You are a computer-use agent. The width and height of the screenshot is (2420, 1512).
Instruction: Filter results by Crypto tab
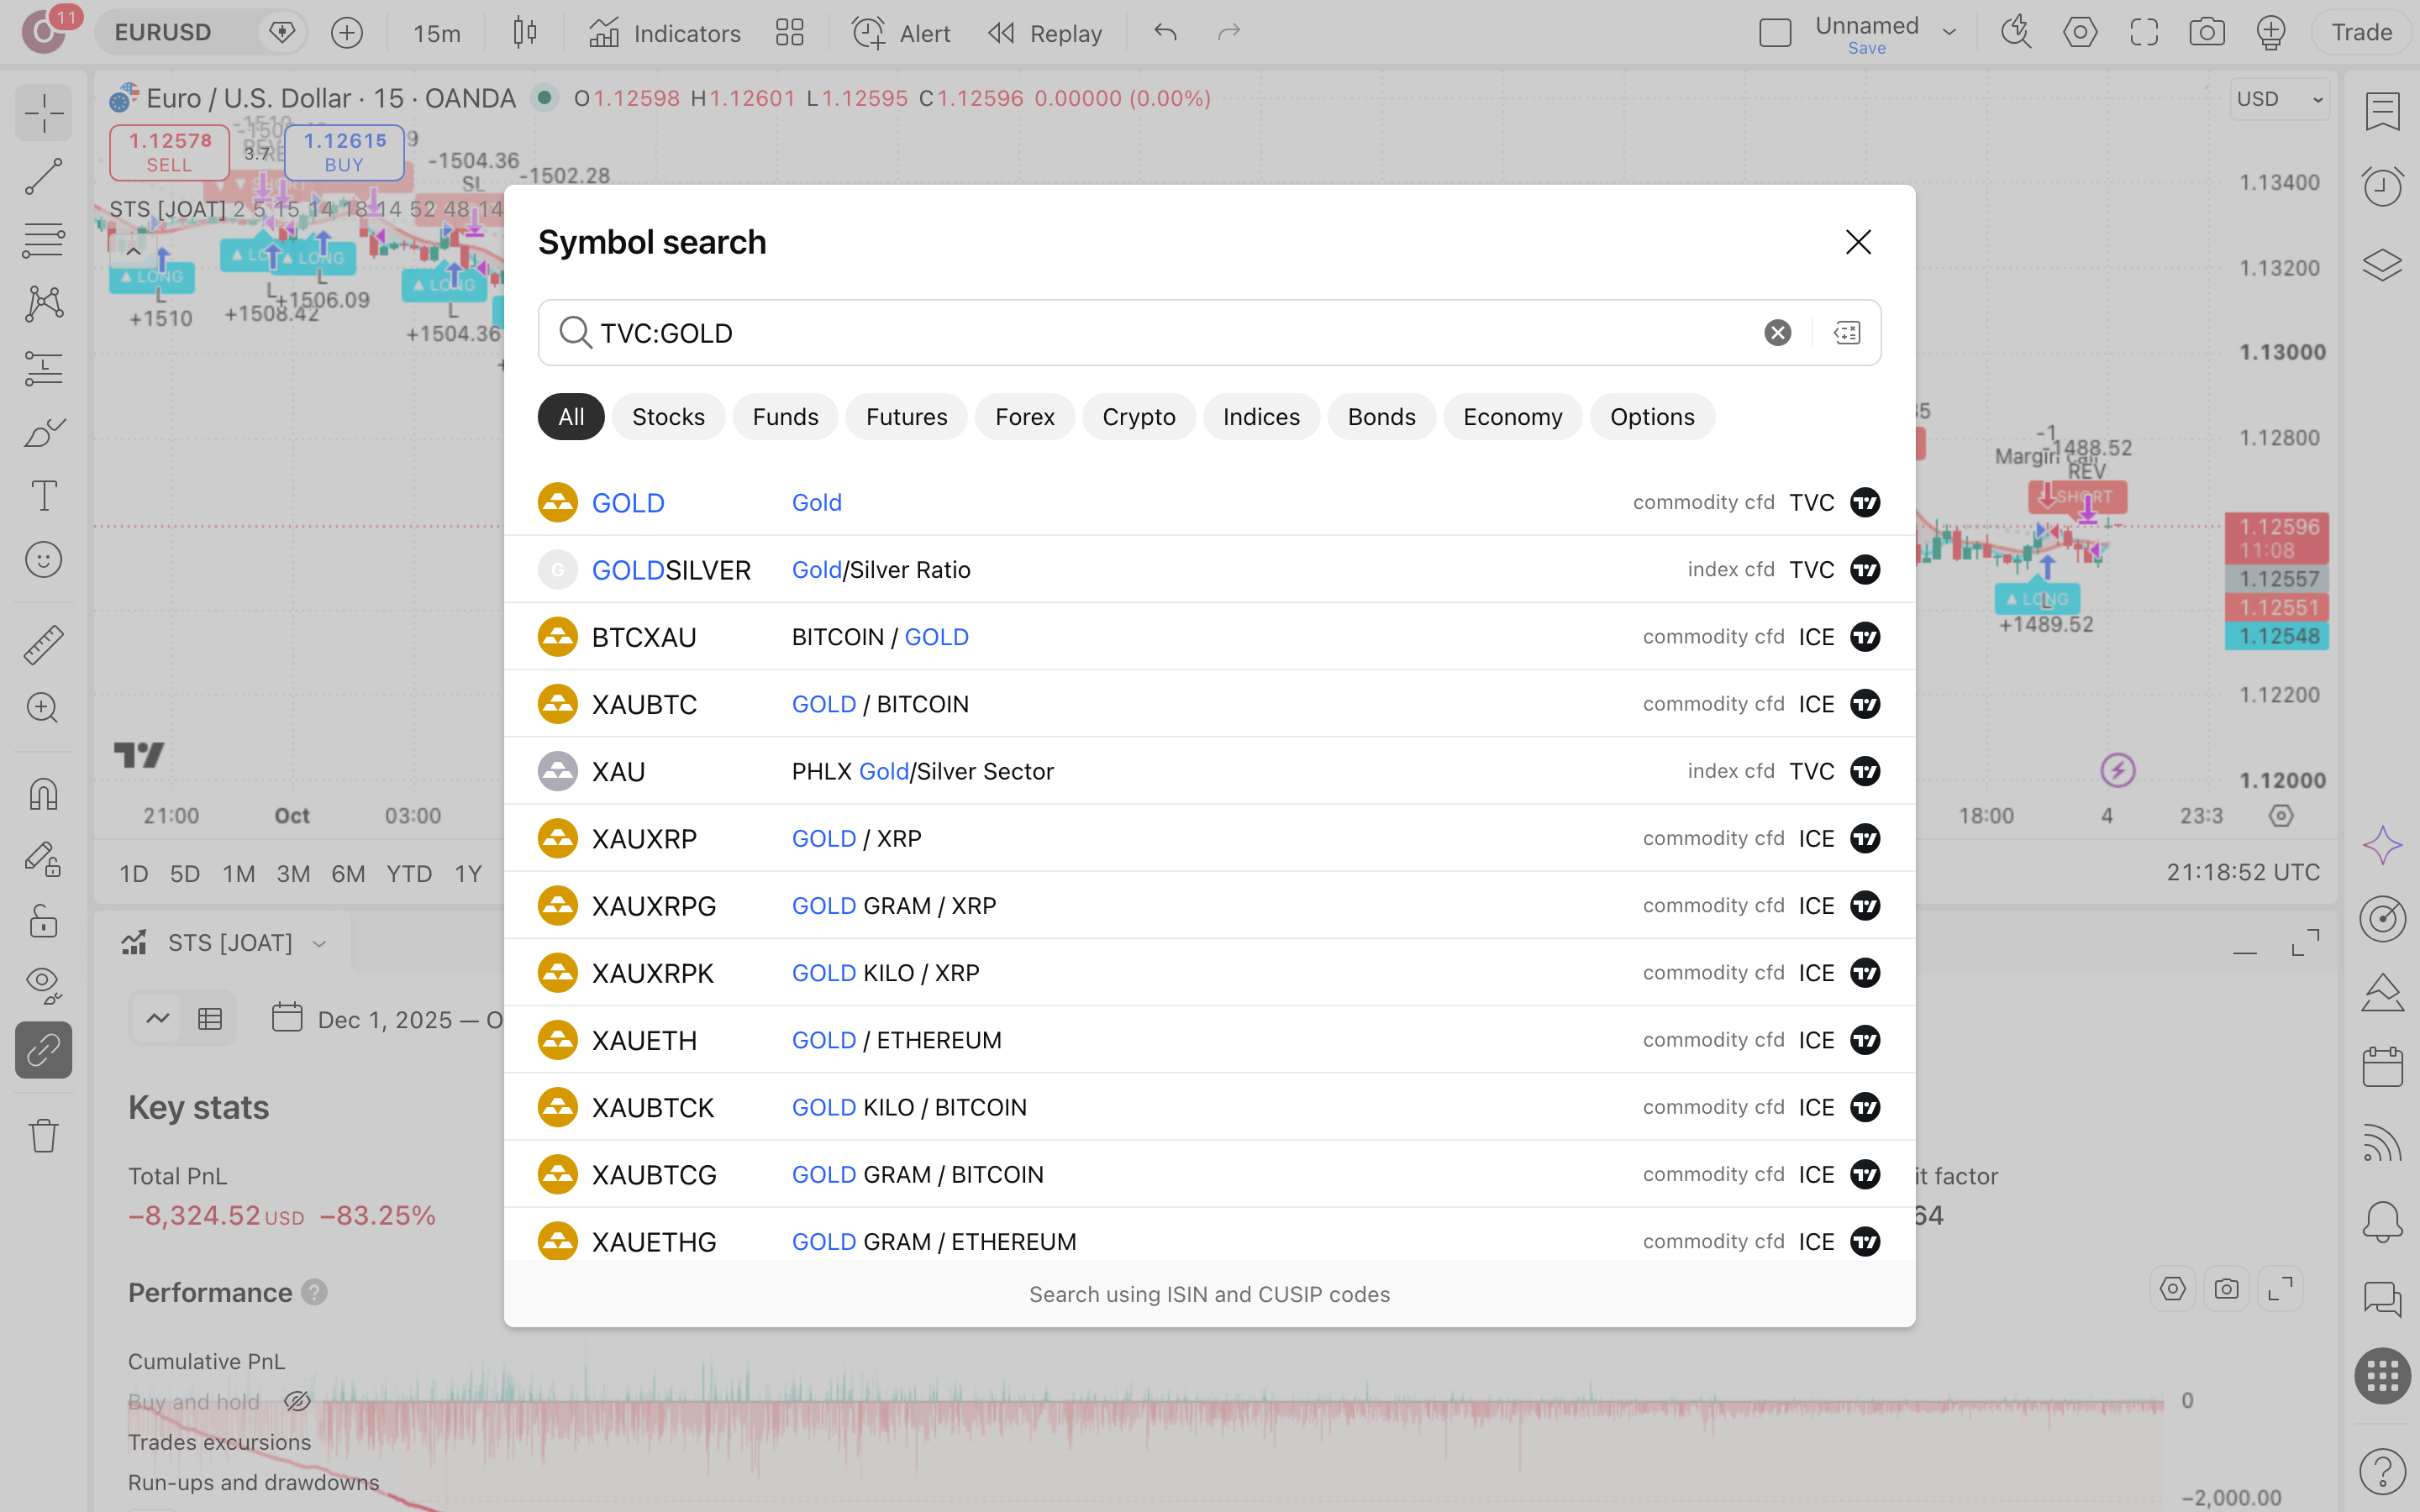pyautogui.click(x=1138, y=417)
